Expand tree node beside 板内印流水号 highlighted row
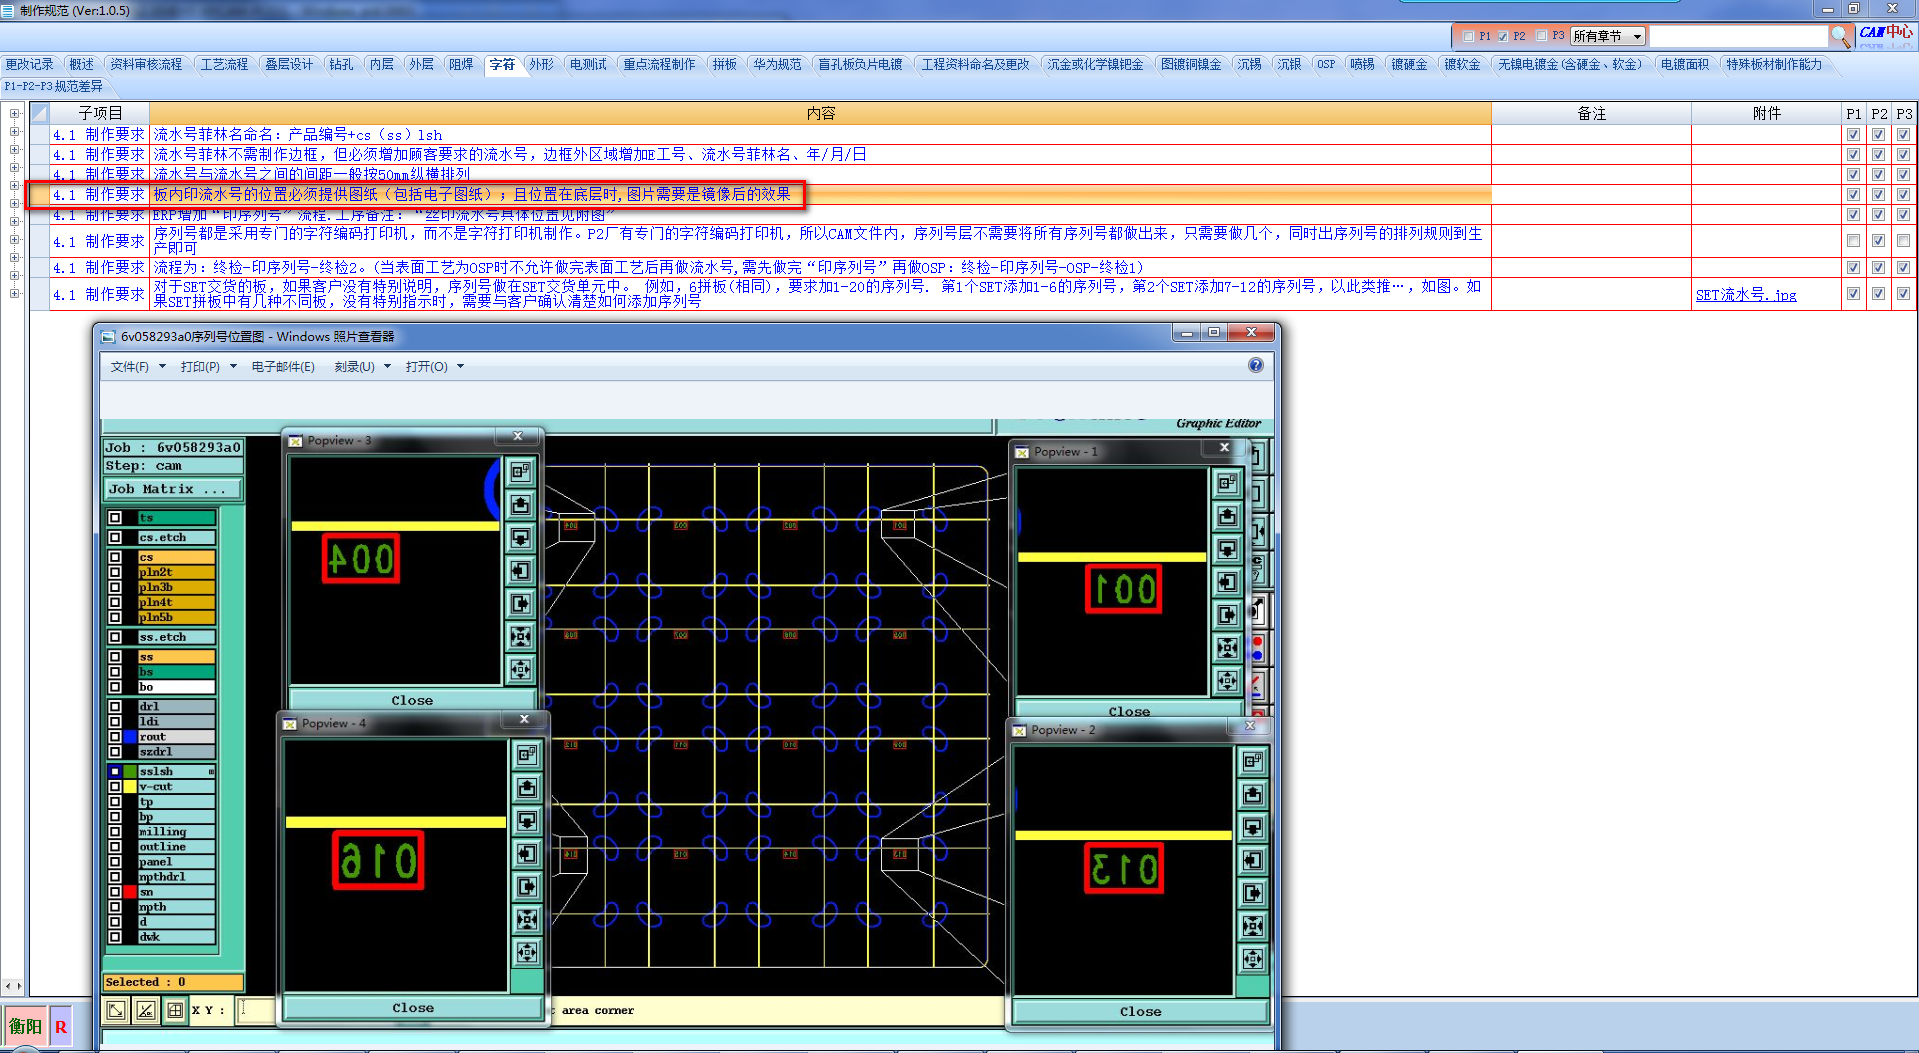The image size is (1919, 1053). (14, 186)
